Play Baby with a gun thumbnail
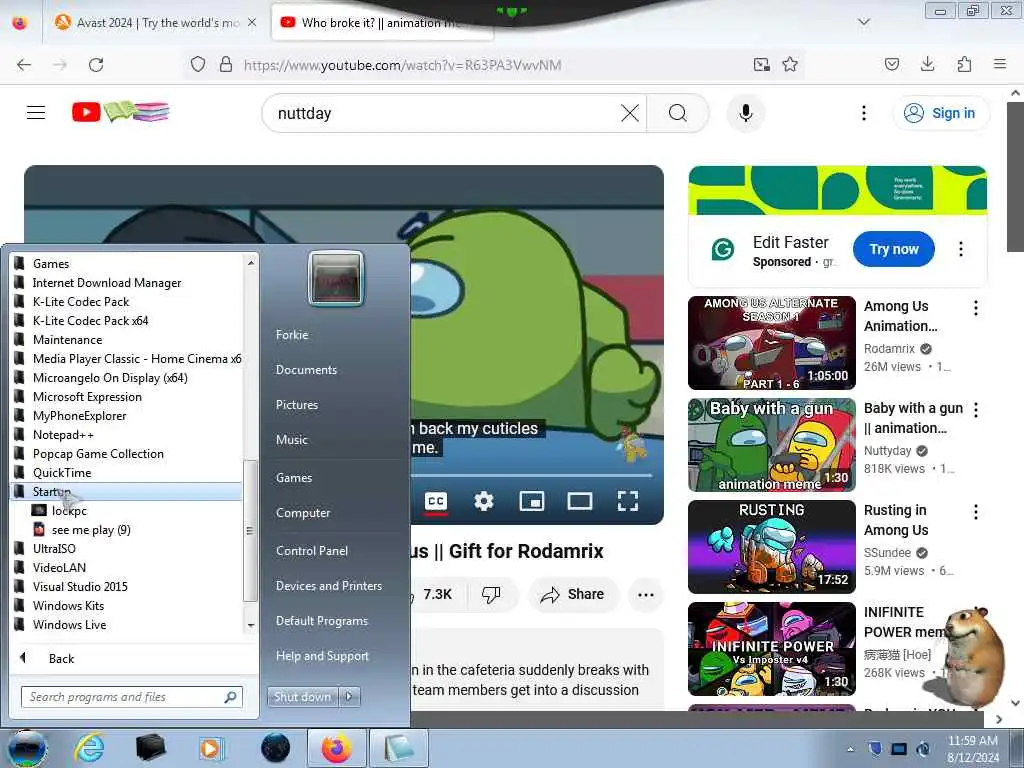This screenshot has height=768, width=1024. point(771,445)
